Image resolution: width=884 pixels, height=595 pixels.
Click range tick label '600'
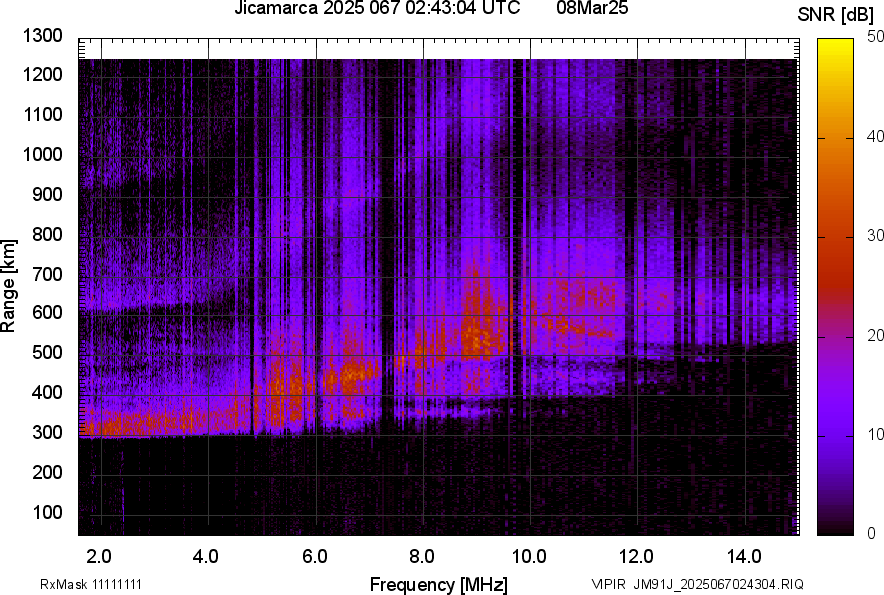(47, 312)
